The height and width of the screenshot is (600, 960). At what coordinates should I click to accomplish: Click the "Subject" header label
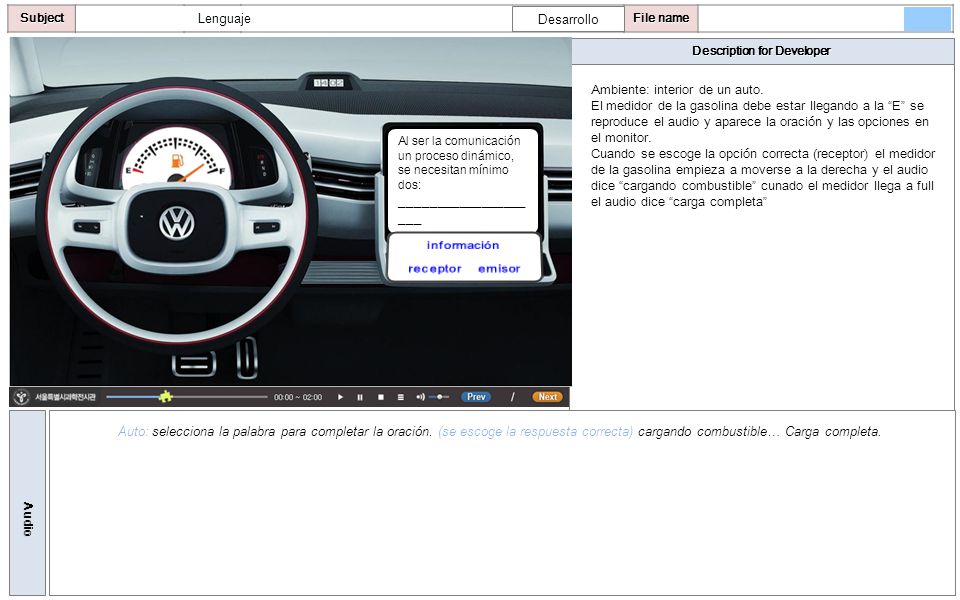(x=42, y=18)
